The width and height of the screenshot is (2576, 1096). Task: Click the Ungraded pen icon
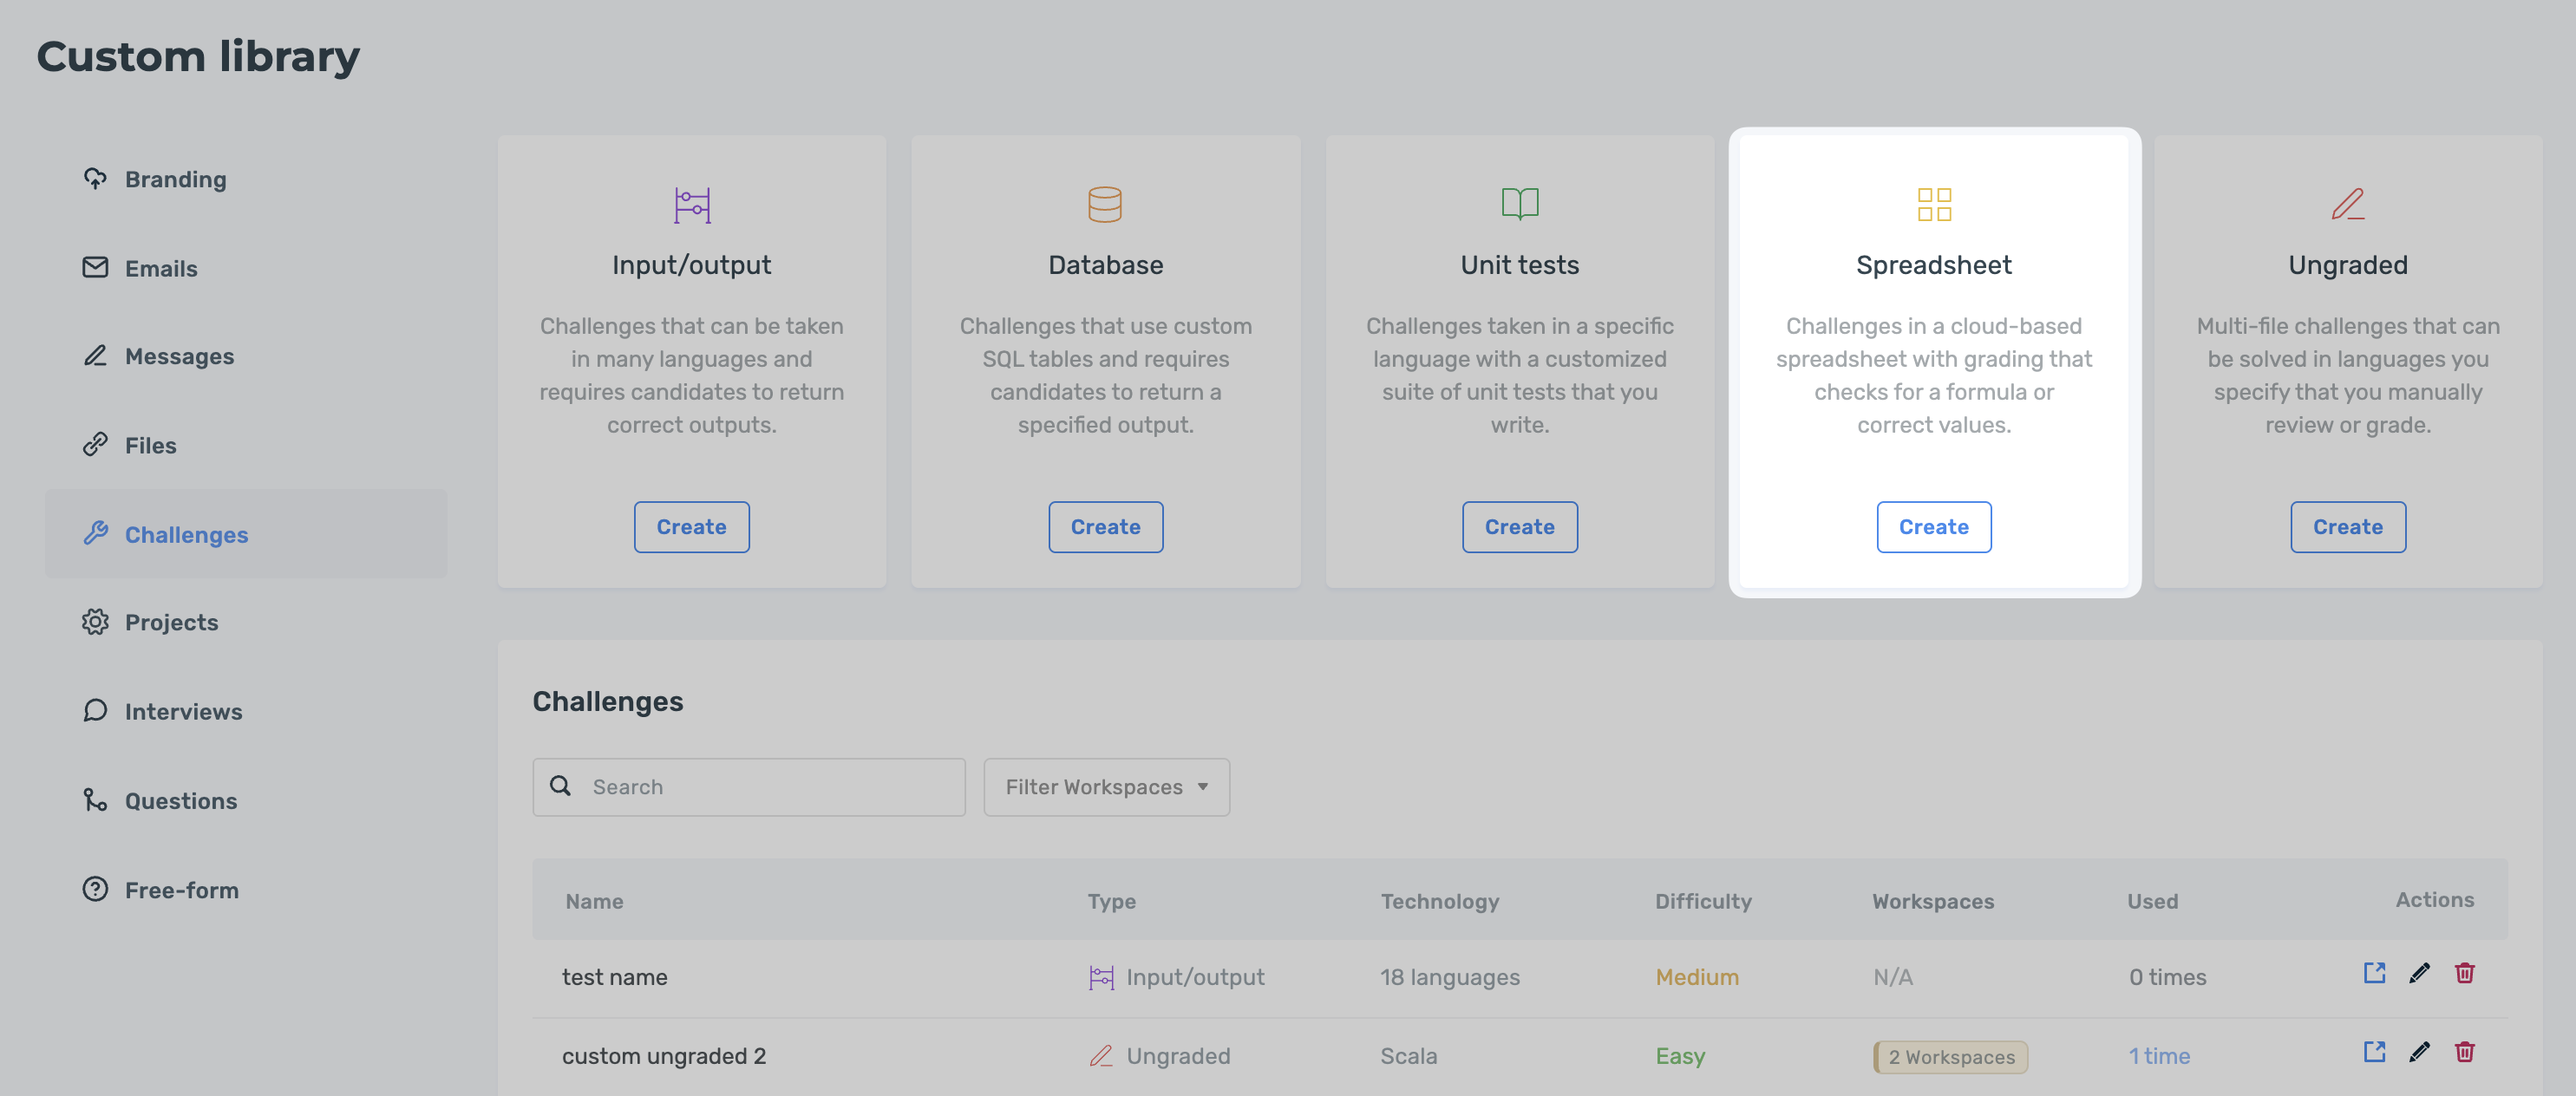click(2347, 204)
